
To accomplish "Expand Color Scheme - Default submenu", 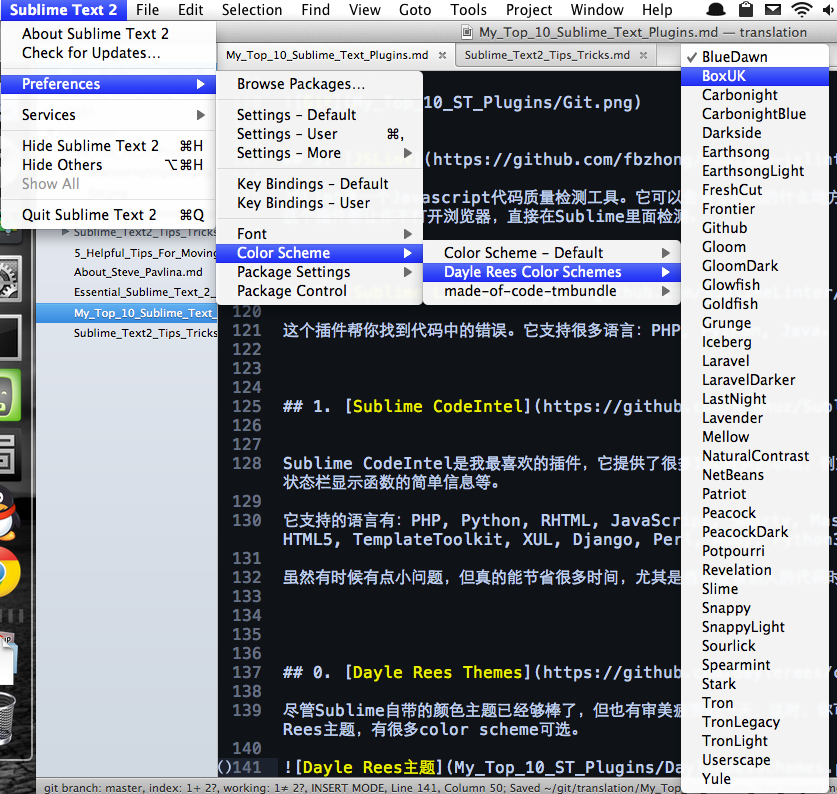I will coord(551,253).
